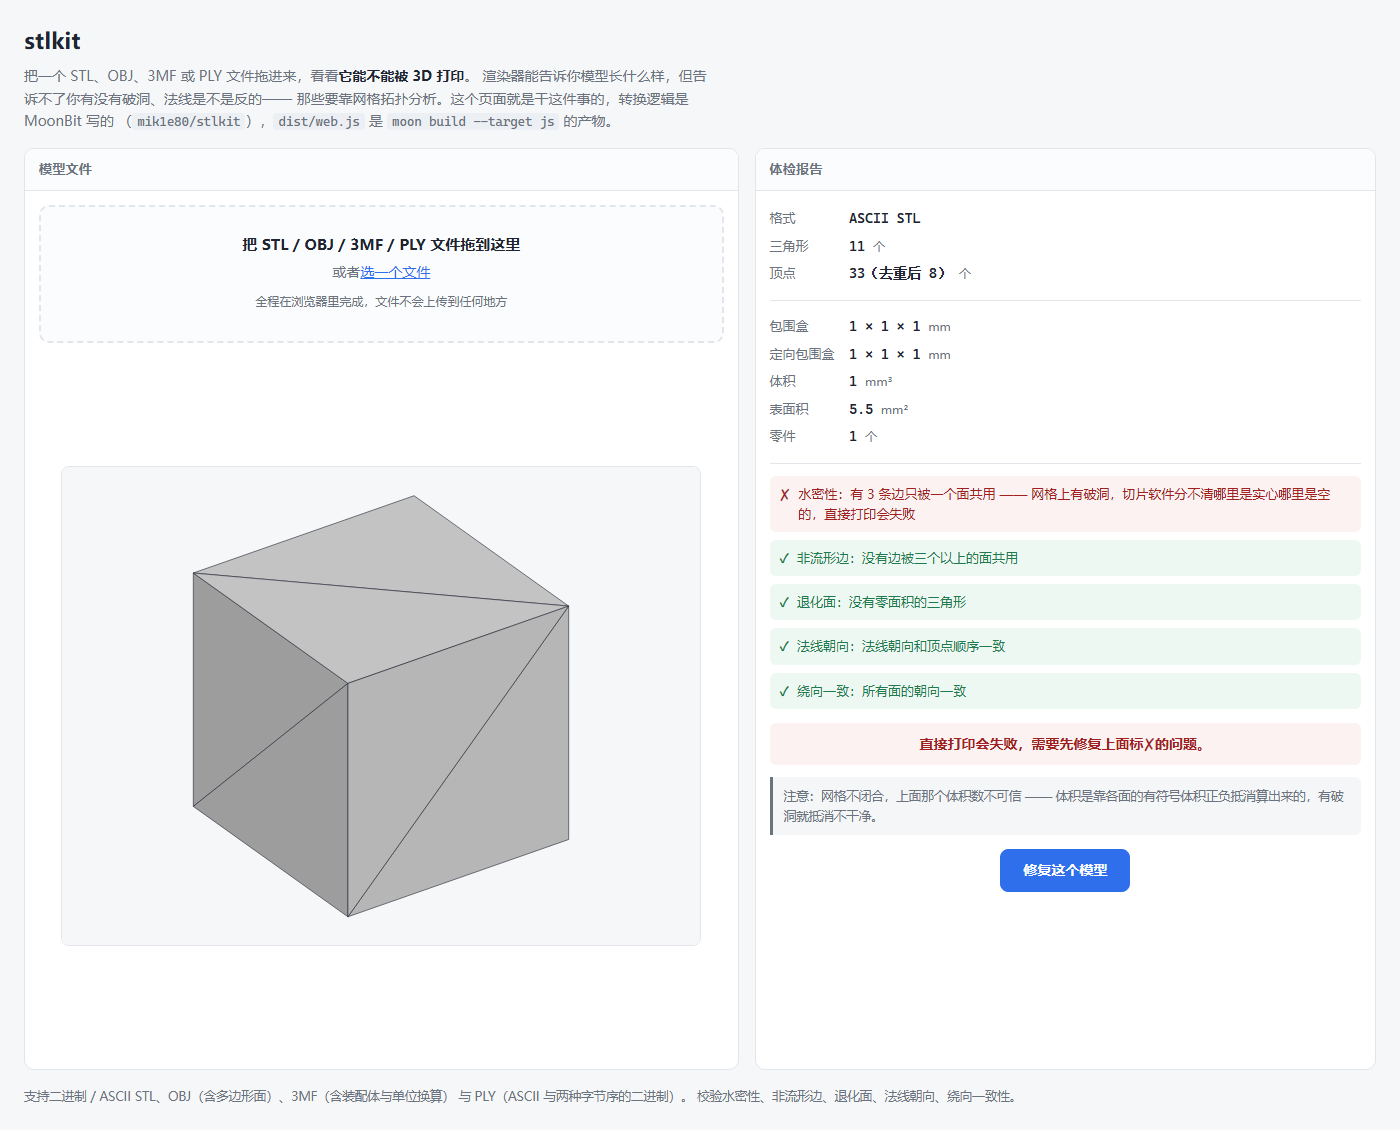
Task: Click the '1 个' value in the 零件 row
Action: pos(863,436)
